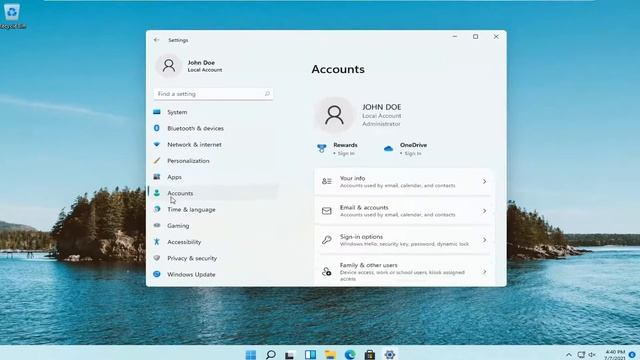Open taskbar Search
Image resolution: width=640 pixels, height=360 pixels.
click(271, 354)
